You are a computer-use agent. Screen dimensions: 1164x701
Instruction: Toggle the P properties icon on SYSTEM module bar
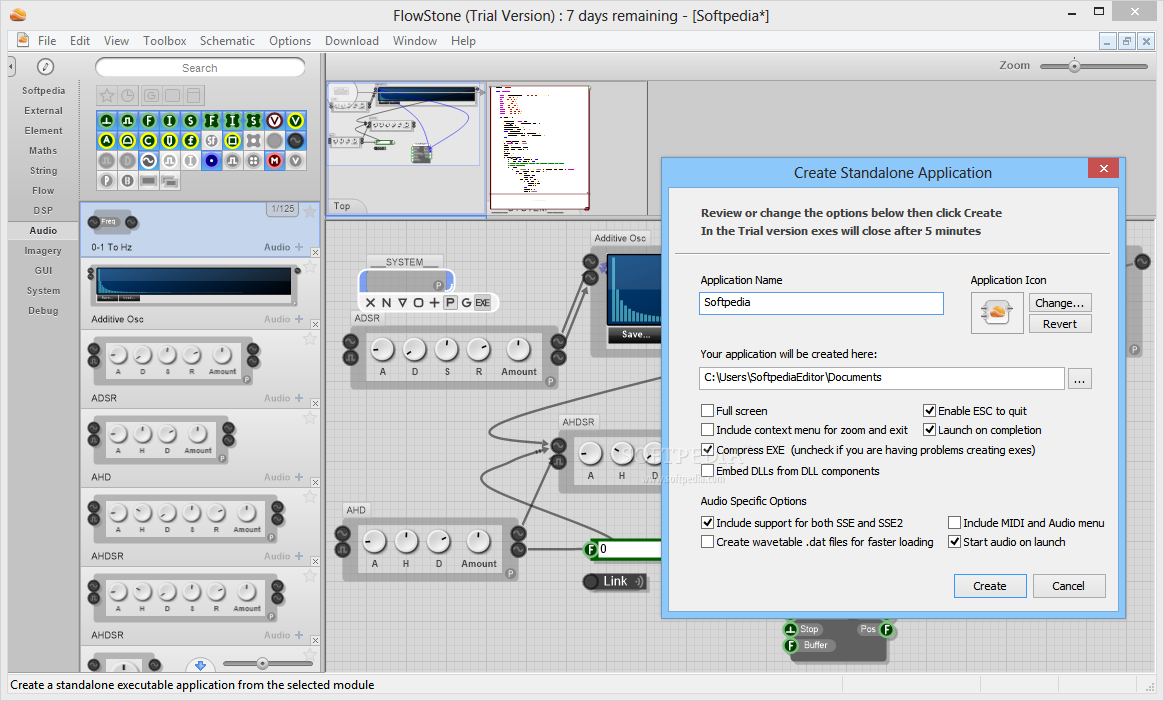tap(451, 302)
